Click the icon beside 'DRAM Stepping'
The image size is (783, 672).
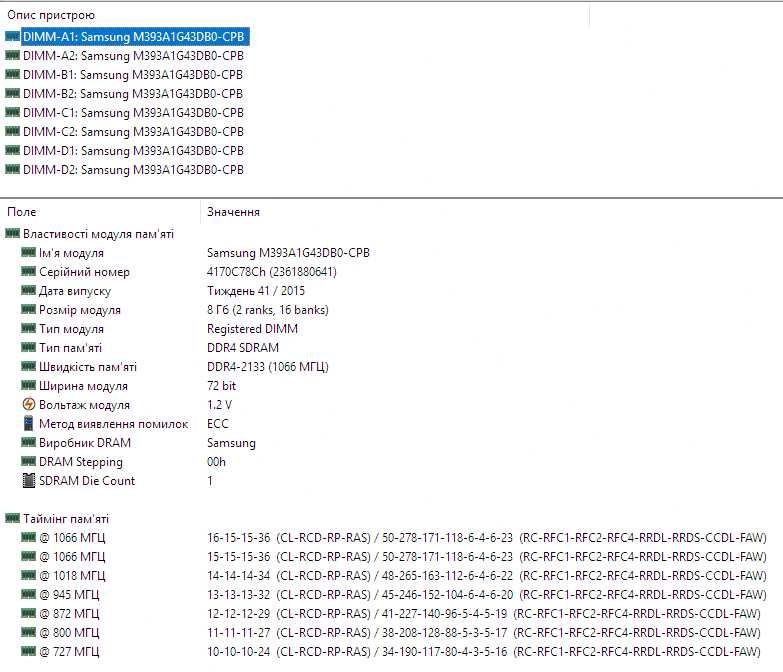click(x=28, y=460)
